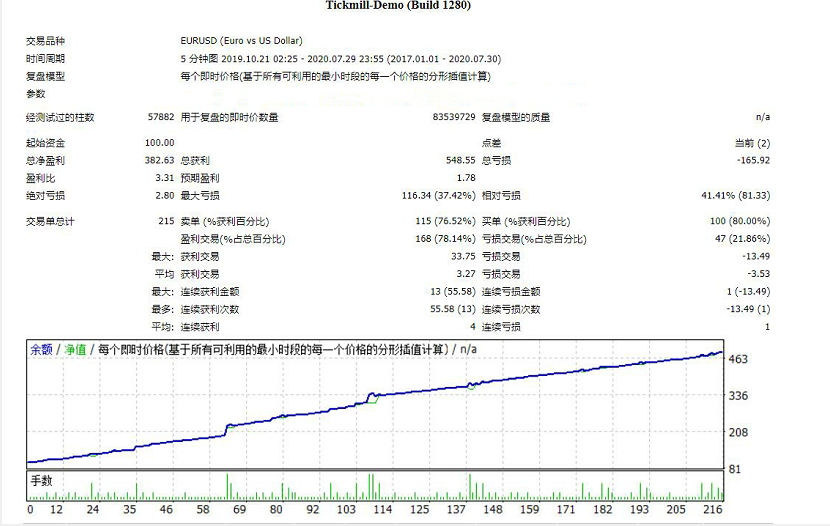830x526 pixels.
Task: Select the 208 axis label on chart
Action: [738, 432]
